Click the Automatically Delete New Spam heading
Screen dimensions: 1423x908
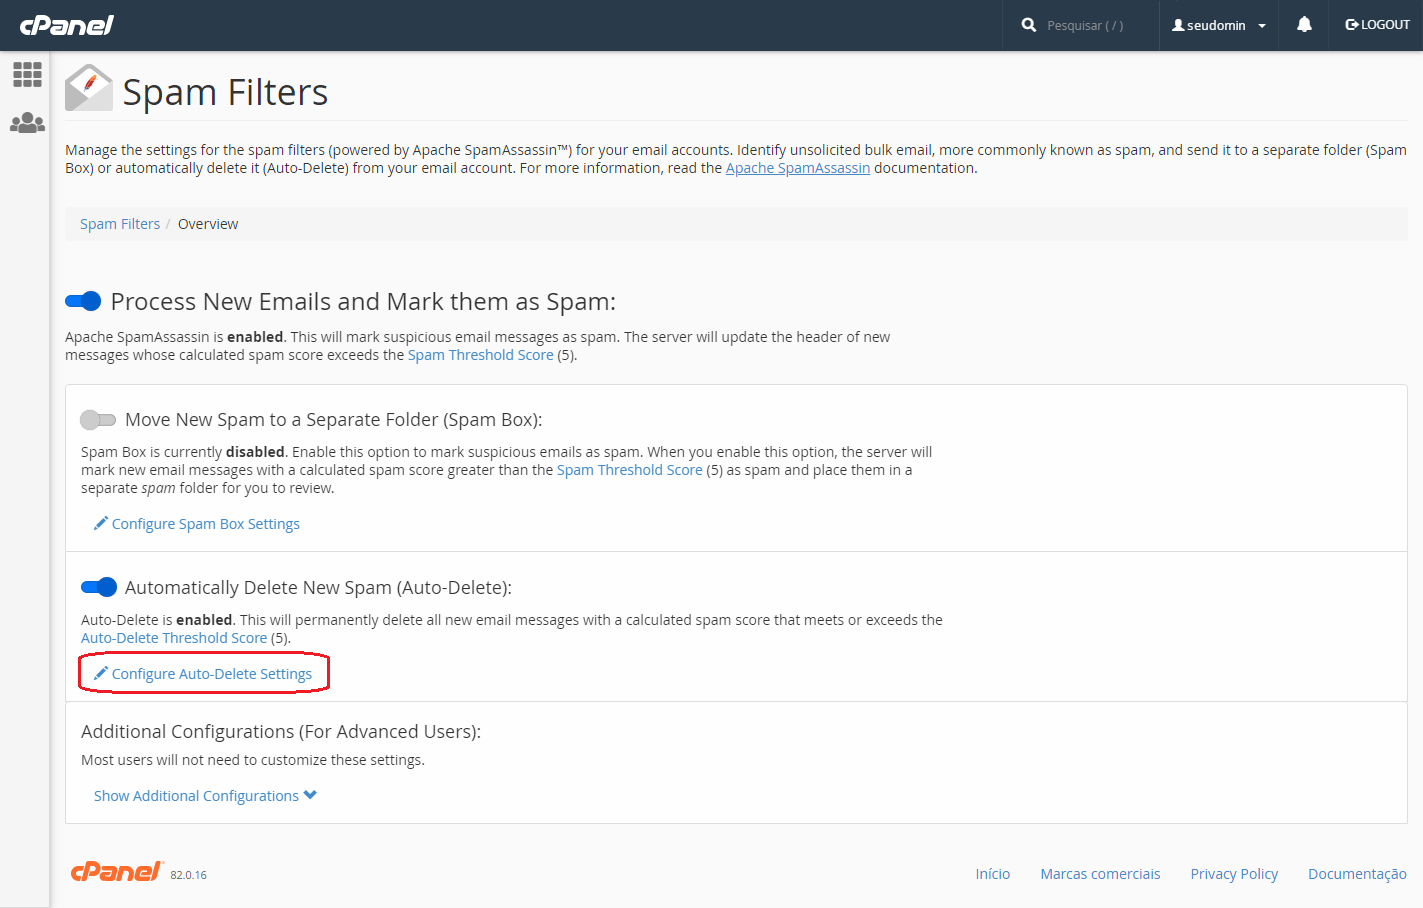(318, 588)
